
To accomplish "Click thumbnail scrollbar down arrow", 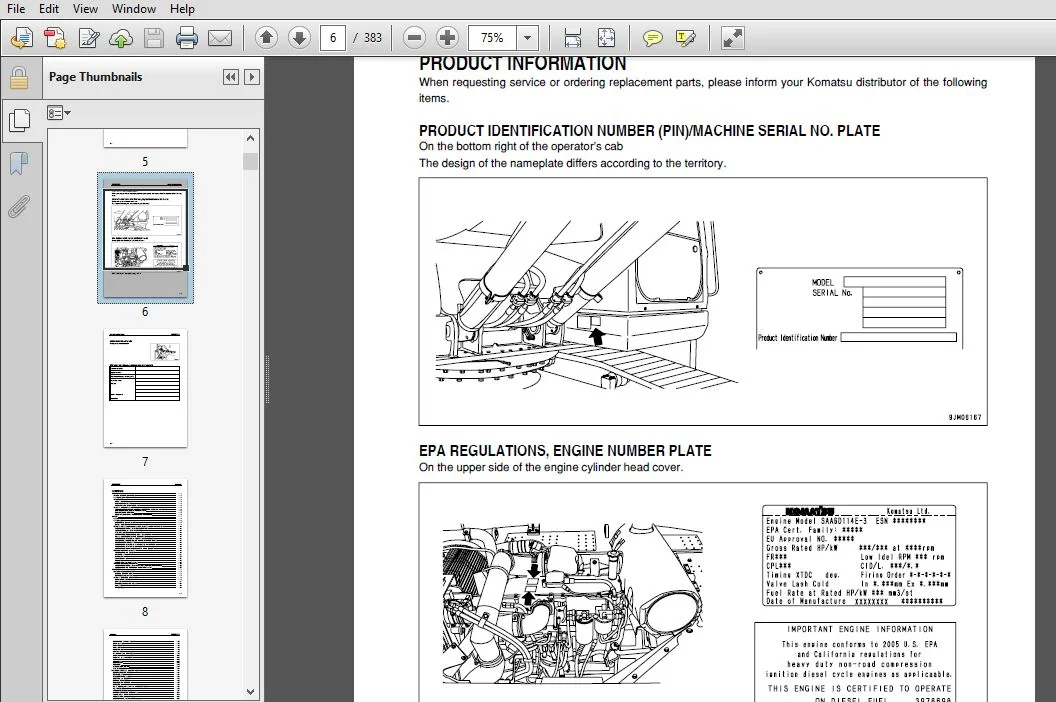I will pos(251,692).
